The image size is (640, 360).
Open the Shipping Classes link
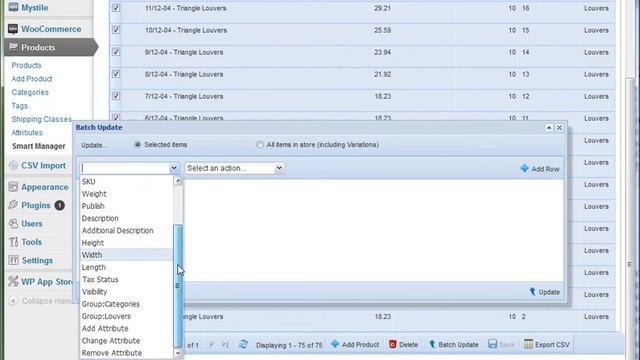tap(41, 119)
